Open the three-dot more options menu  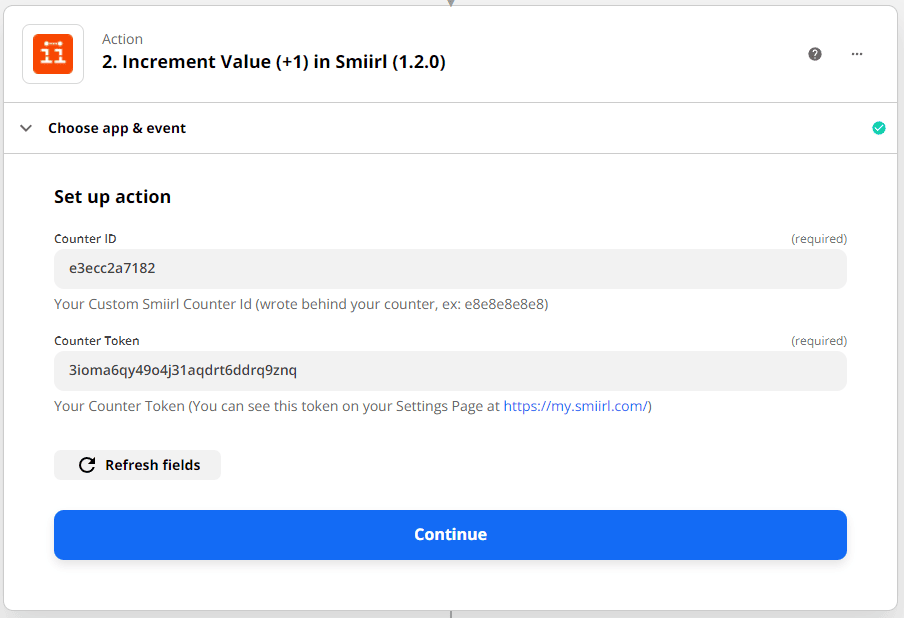pyautogui.click(x=857, y=54)
